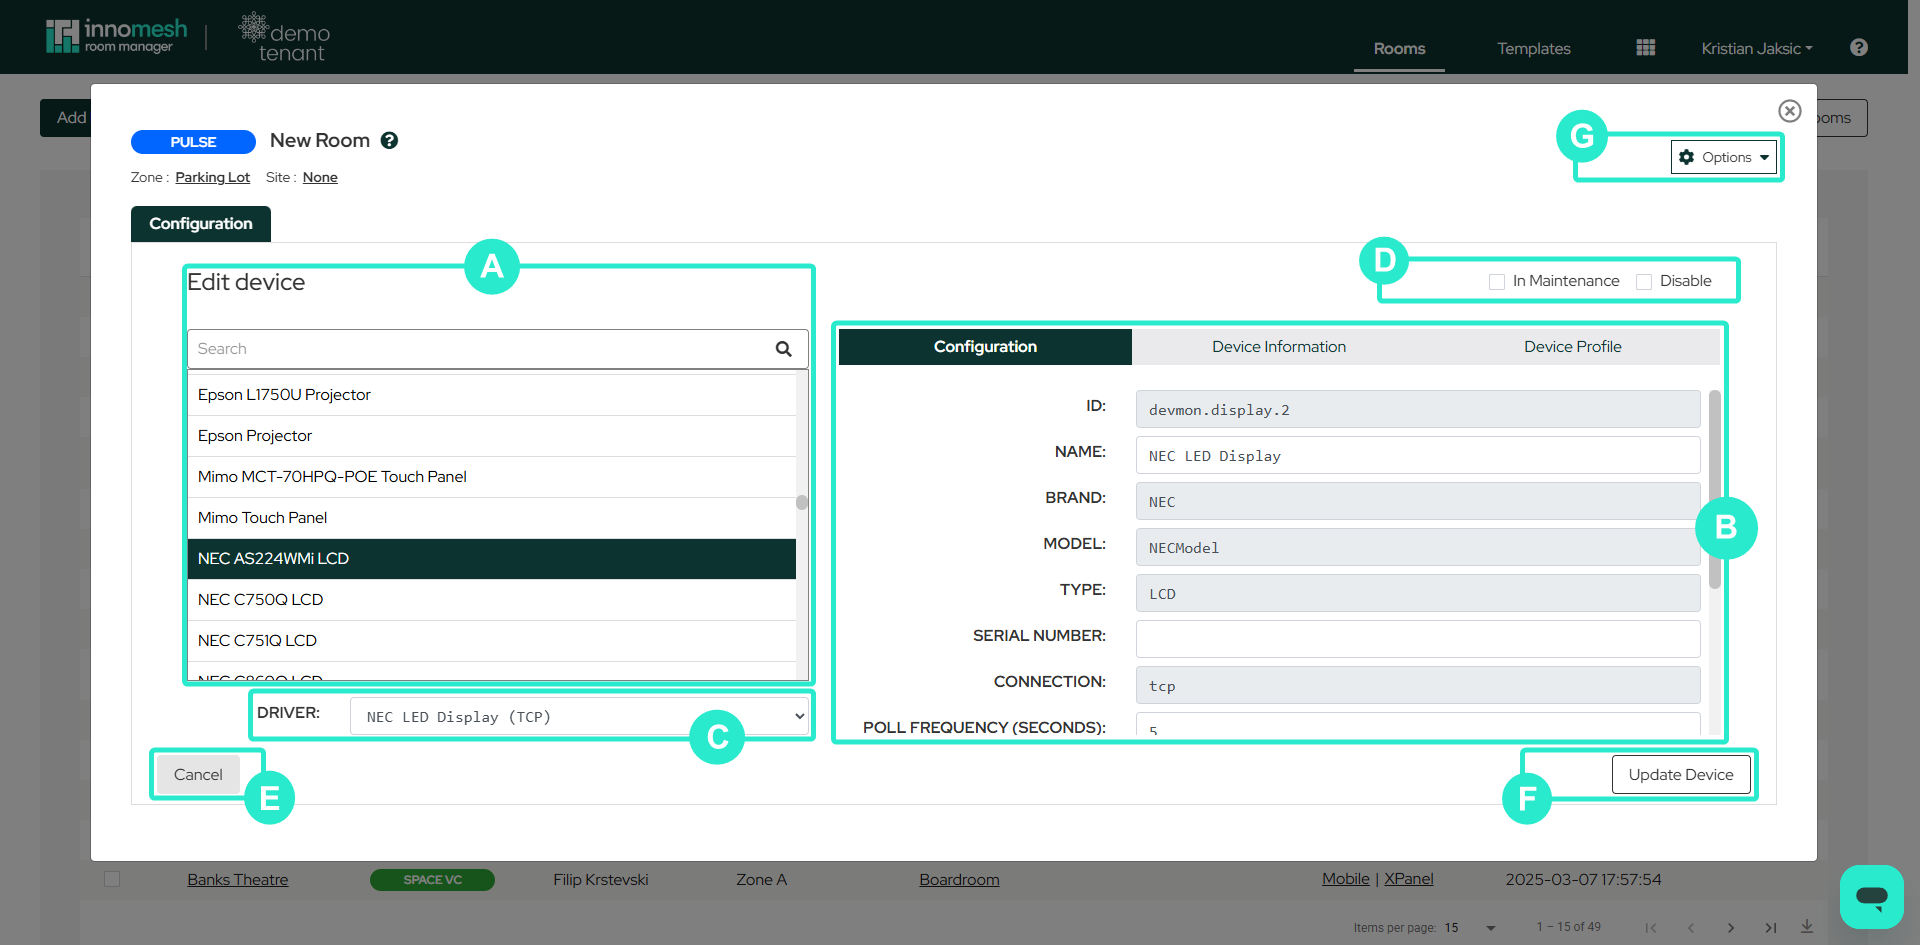Open the Options dropdown
The image size is (1920, 945).
[x=1724, y=157]
